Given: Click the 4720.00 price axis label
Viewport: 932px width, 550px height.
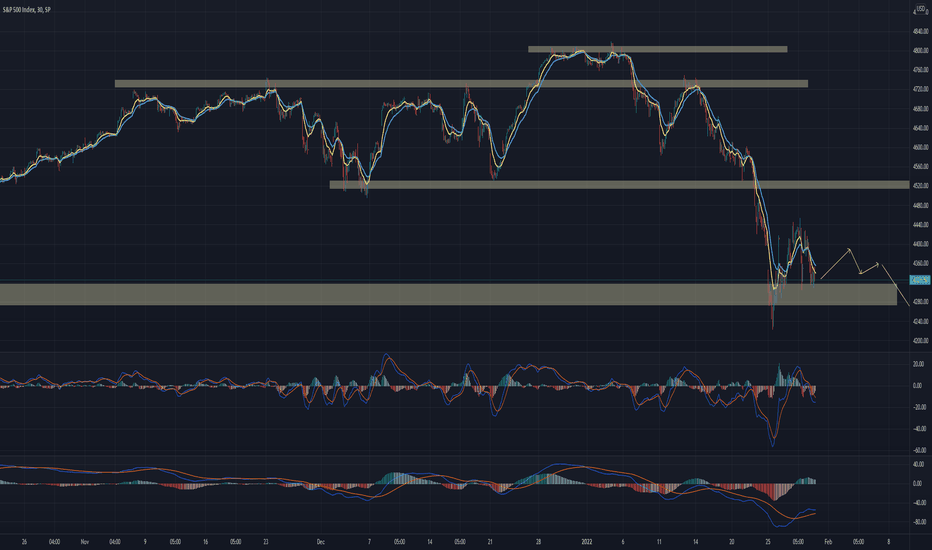Looking at the screenshot, I should pyautogui.click(x=921, y=89).
